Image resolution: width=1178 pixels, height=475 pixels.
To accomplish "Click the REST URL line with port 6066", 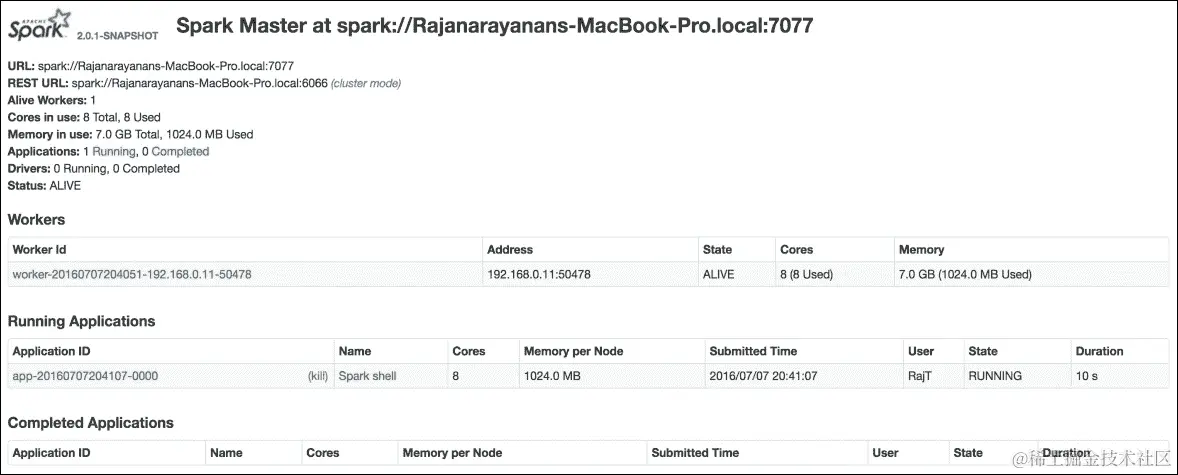I will [204, 83].
